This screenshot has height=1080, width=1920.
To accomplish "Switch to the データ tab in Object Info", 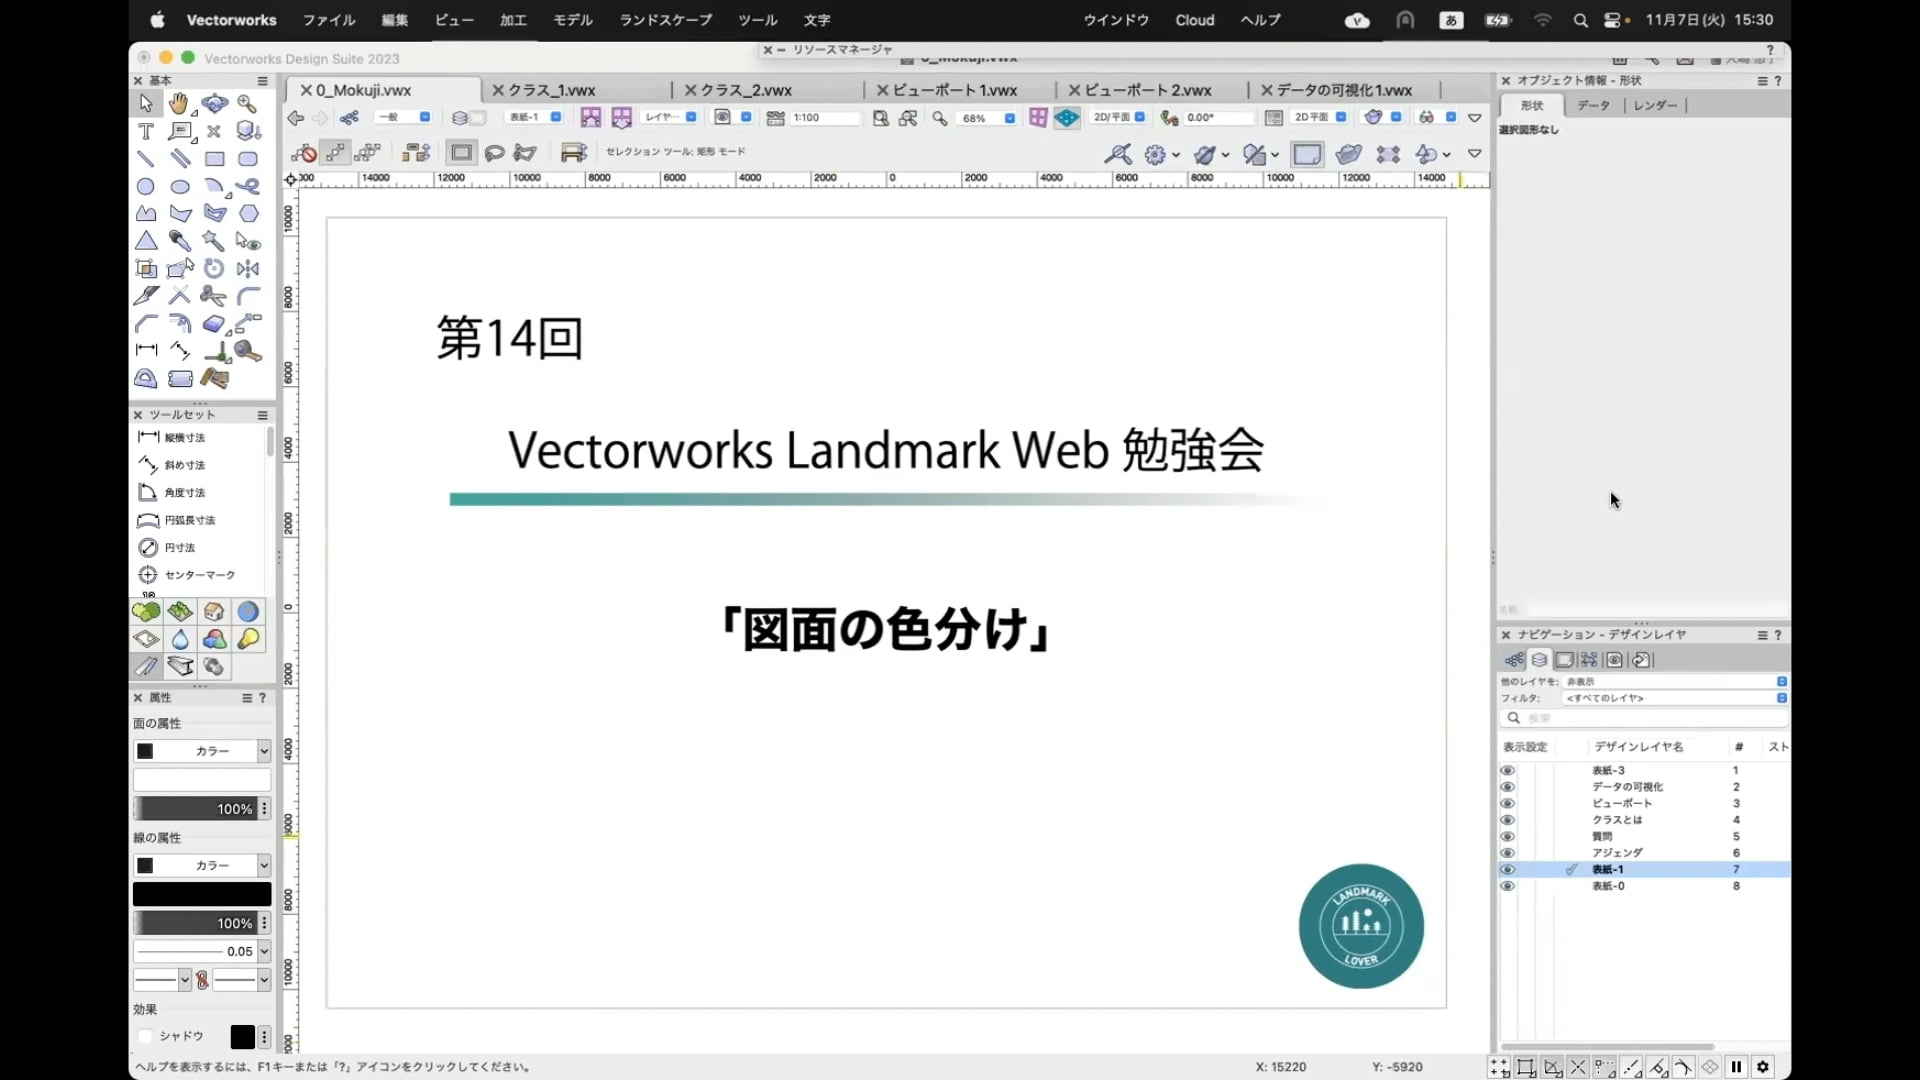I will point(1593,105).
